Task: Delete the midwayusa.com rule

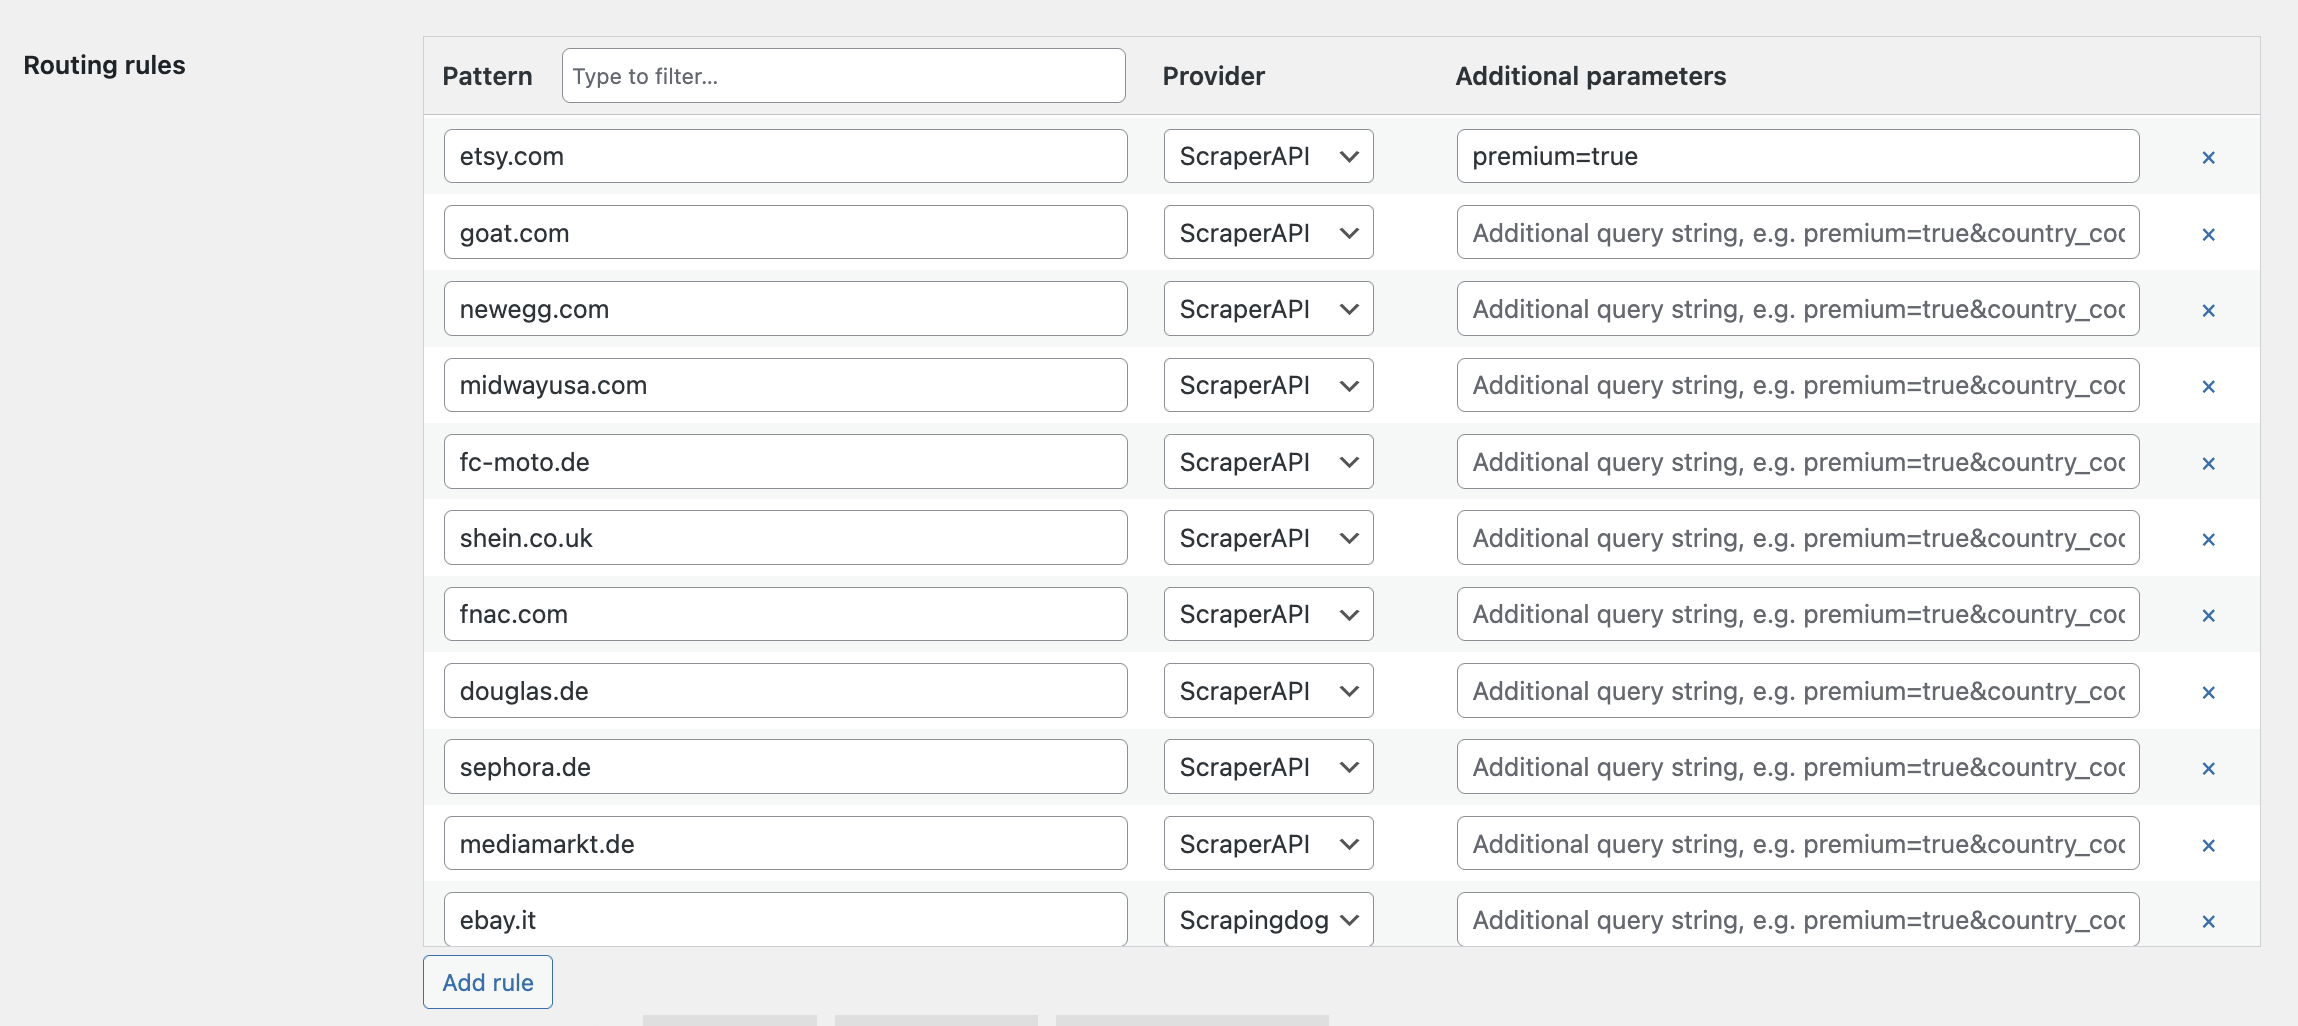Action: point(2208,387)
